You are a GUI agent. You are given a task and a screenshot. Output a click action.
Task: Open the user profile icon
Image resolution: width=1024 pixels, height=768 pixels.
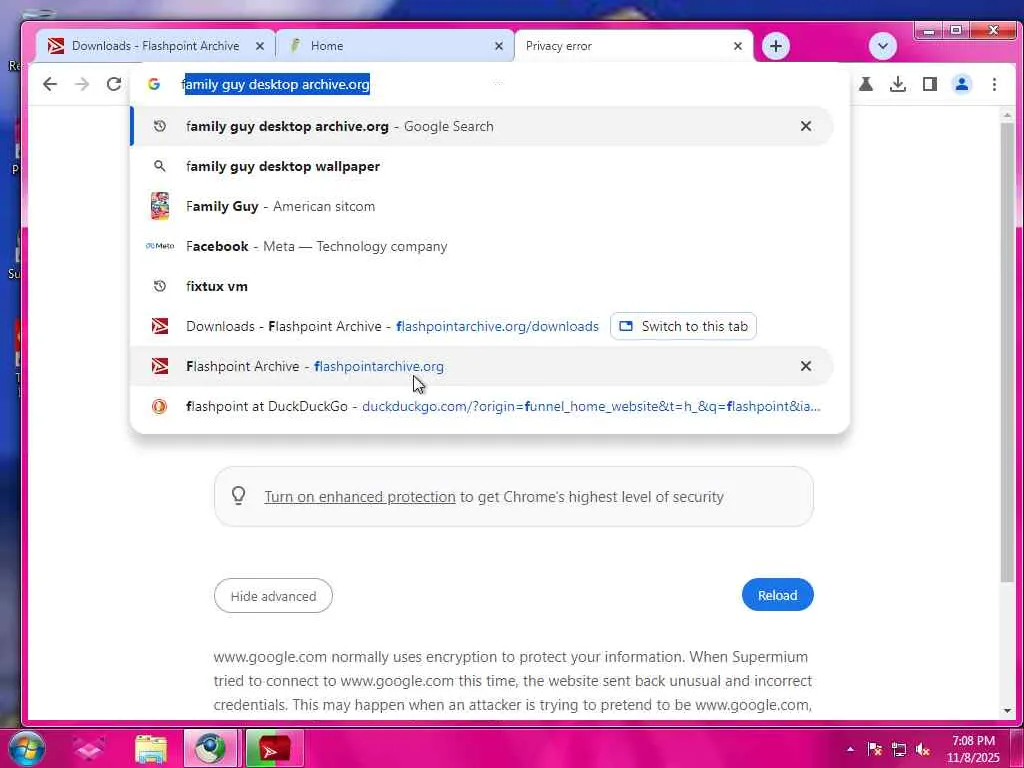pos(962,84)
